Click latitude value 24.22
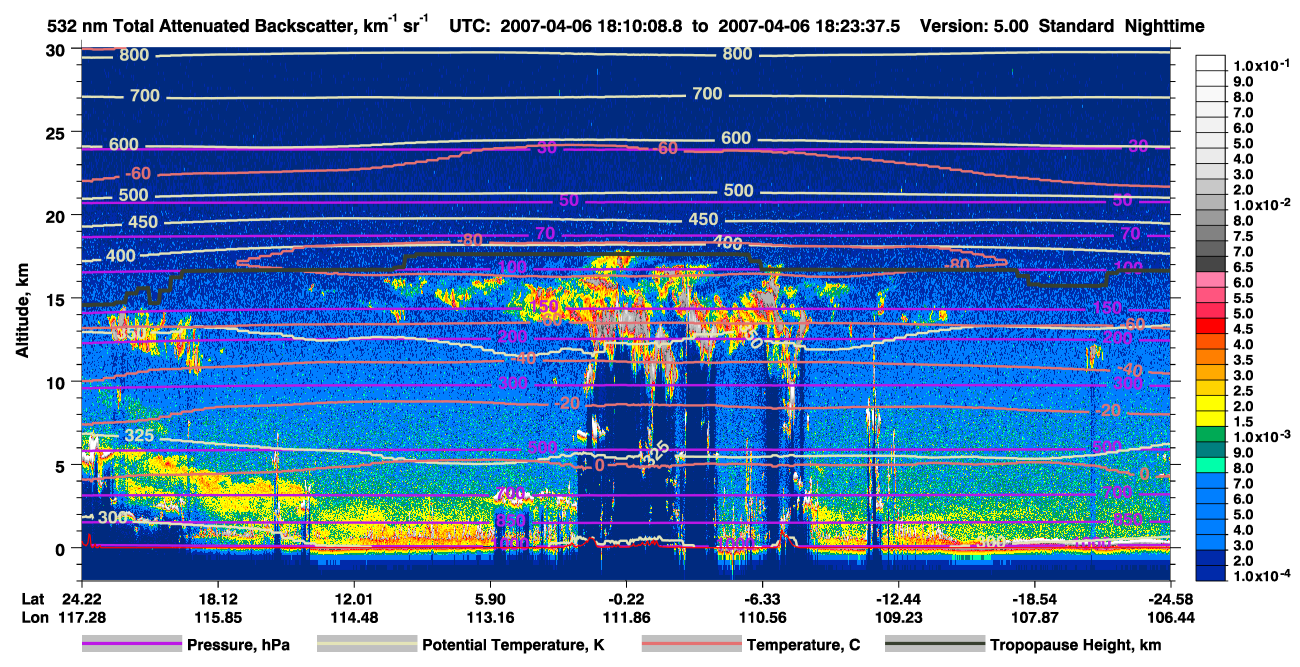 point(81,598)
